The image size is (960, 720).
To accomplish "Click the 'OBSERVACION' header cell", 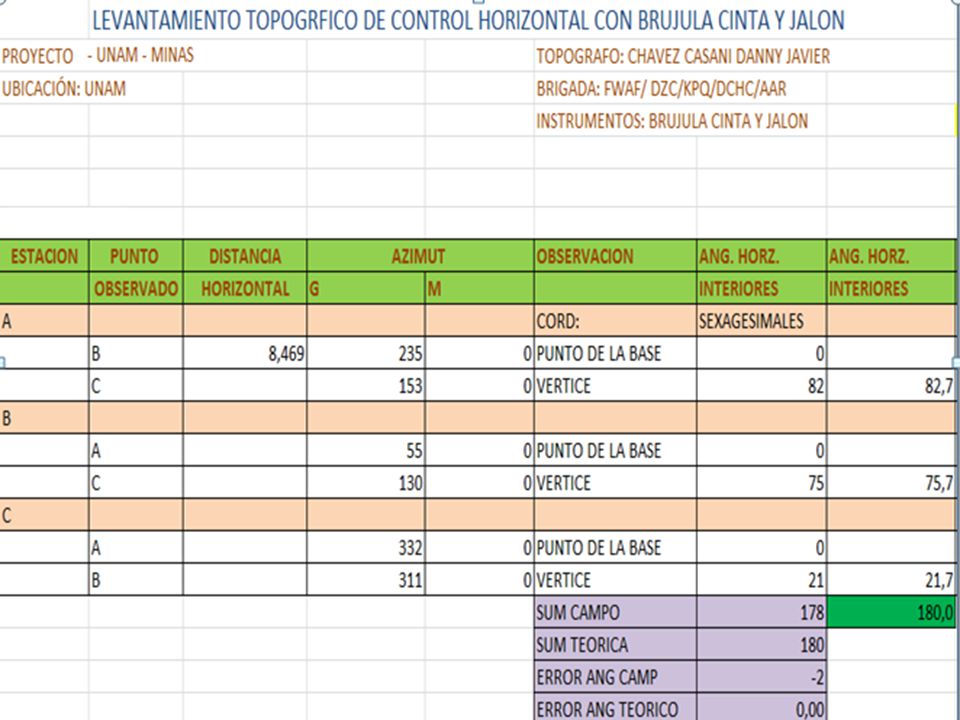I will click(x=615, y=256).
